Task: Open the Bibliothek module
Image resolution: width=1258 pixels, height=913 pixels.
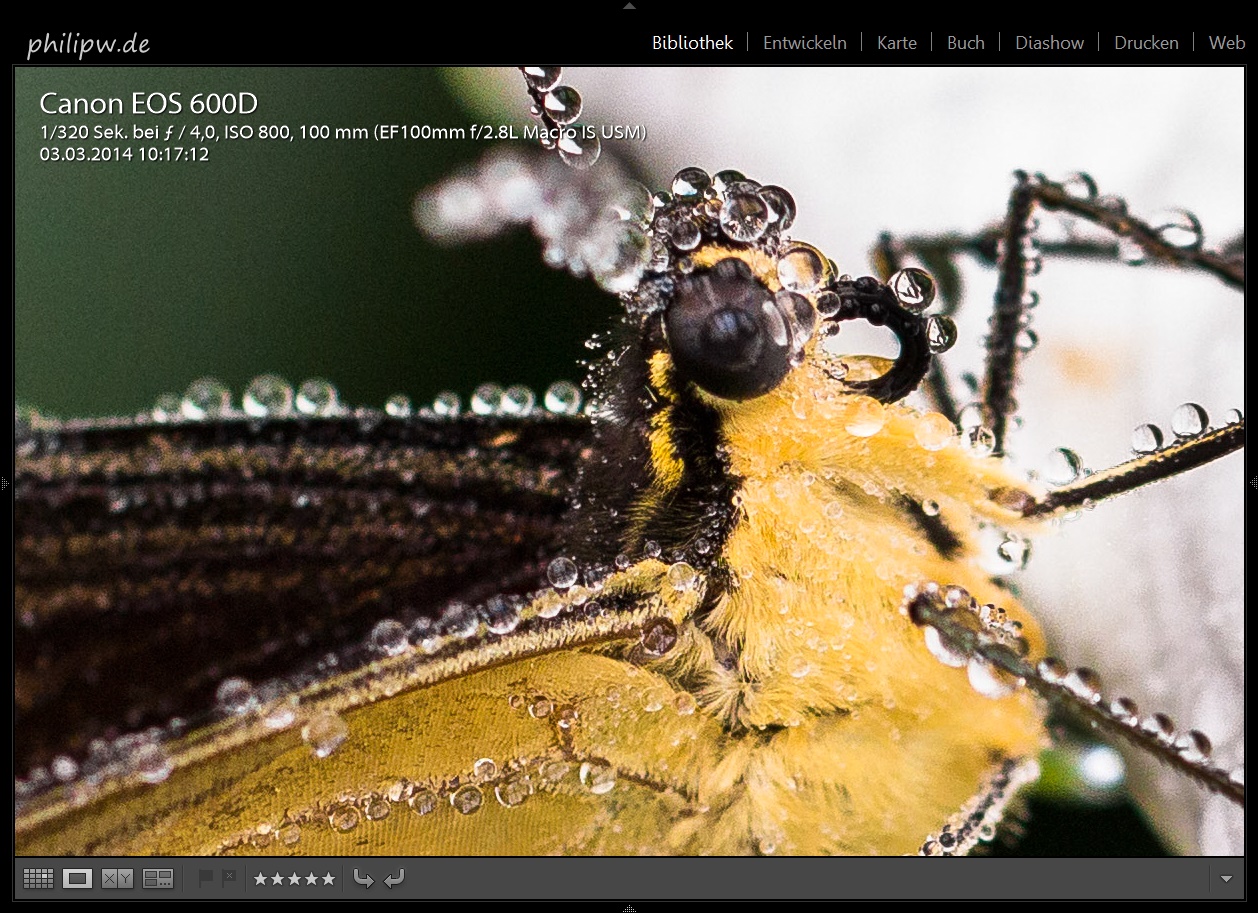Action: [x=693, y=43]
